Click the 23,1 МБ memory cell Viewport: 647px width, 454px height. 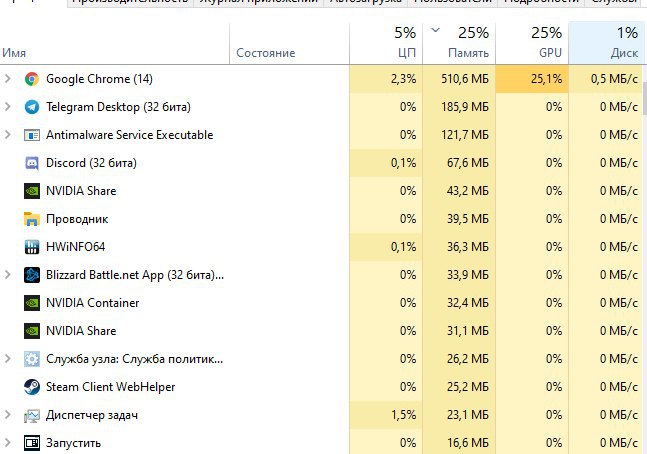tap(459, 415)
